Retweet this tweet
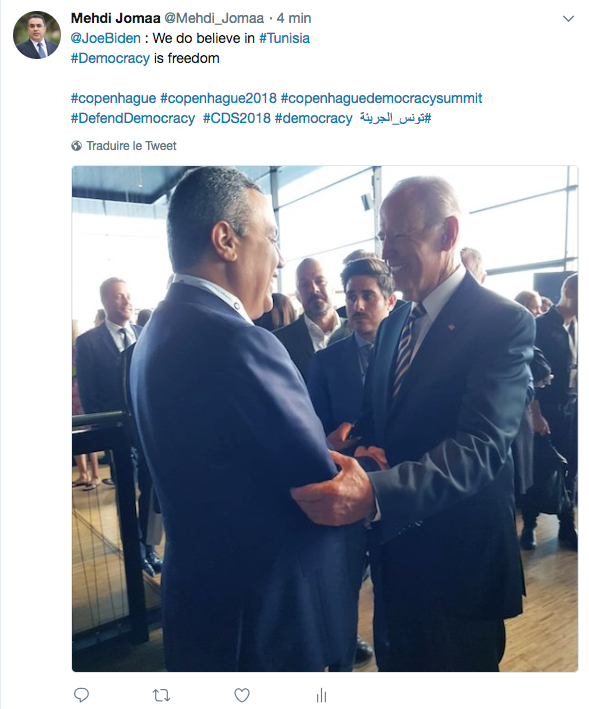This screenshot has height=709, width=589. click(161, 695)
